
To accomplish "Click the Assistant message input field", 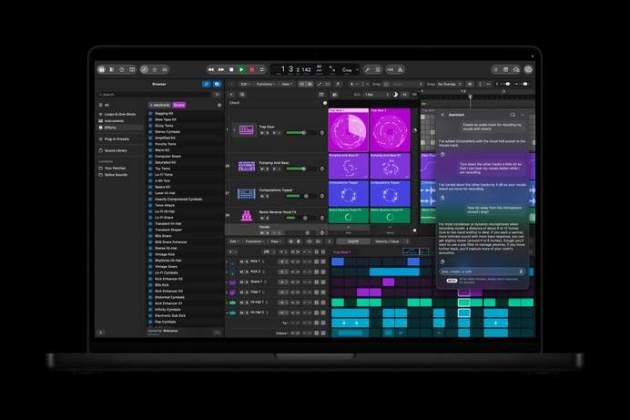I will (x=480, y=272).
